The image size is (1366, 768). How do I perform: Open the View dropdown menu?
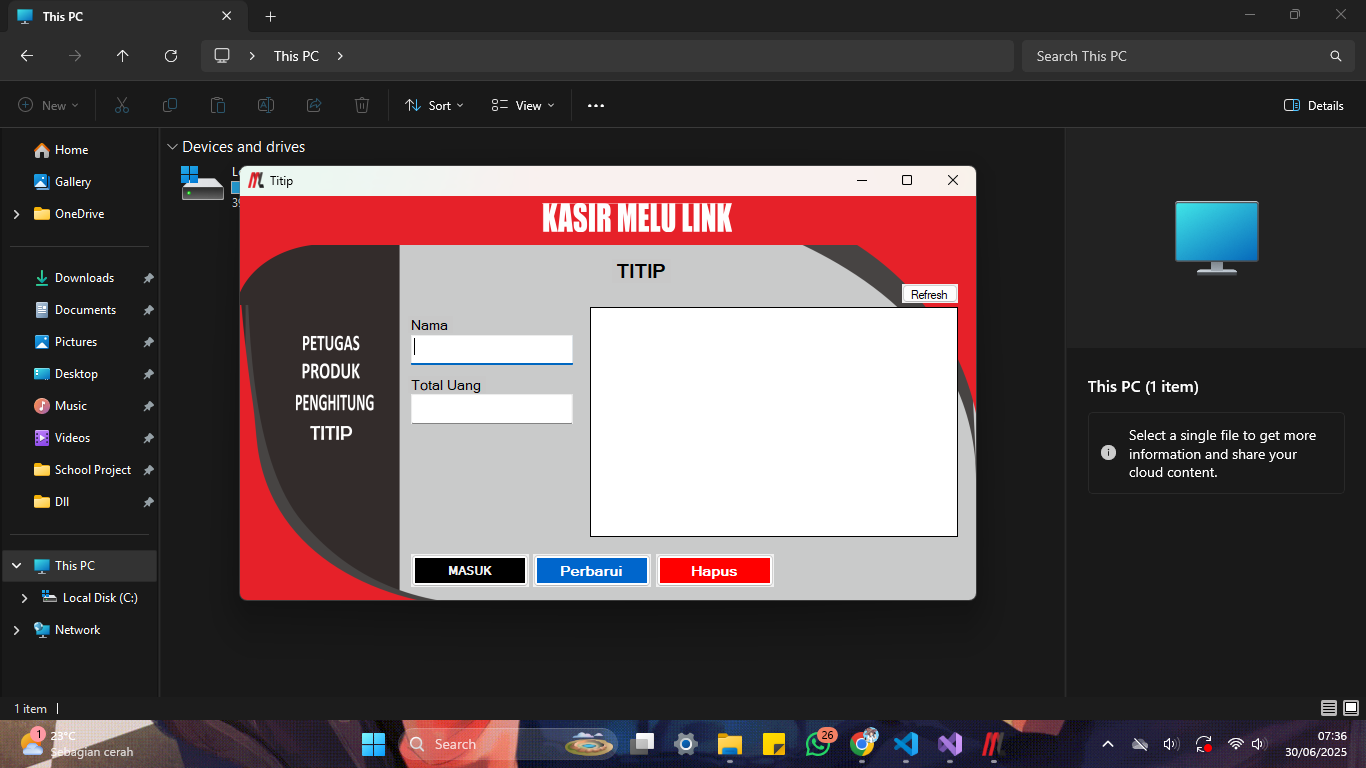point(522,105)
